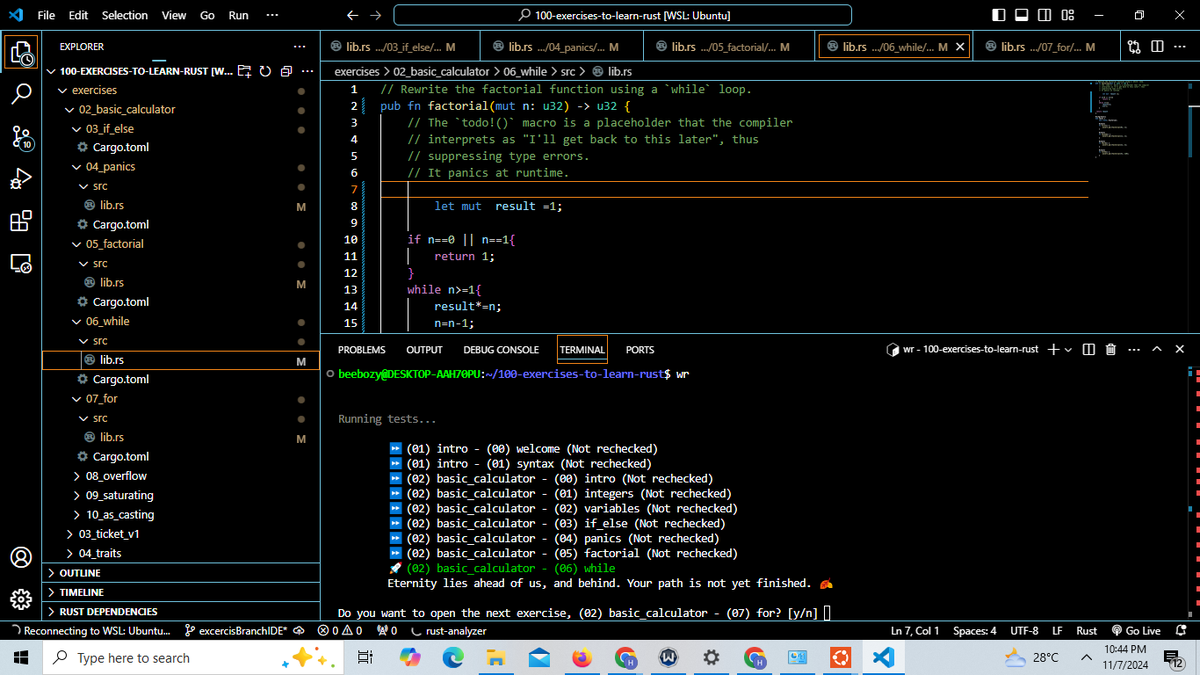
Task: Split the terminal panel
Action: [1089, 349]
